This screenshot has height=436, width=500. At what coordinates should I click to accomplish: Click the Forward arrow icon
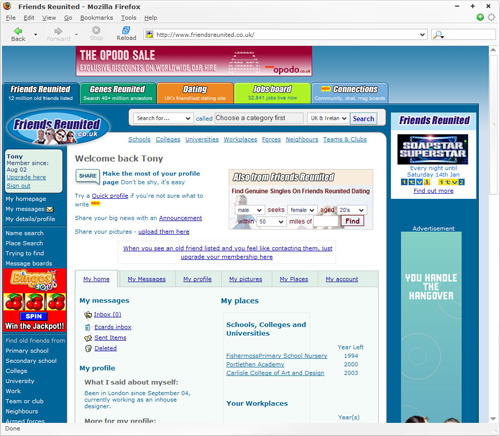(58, 31)
